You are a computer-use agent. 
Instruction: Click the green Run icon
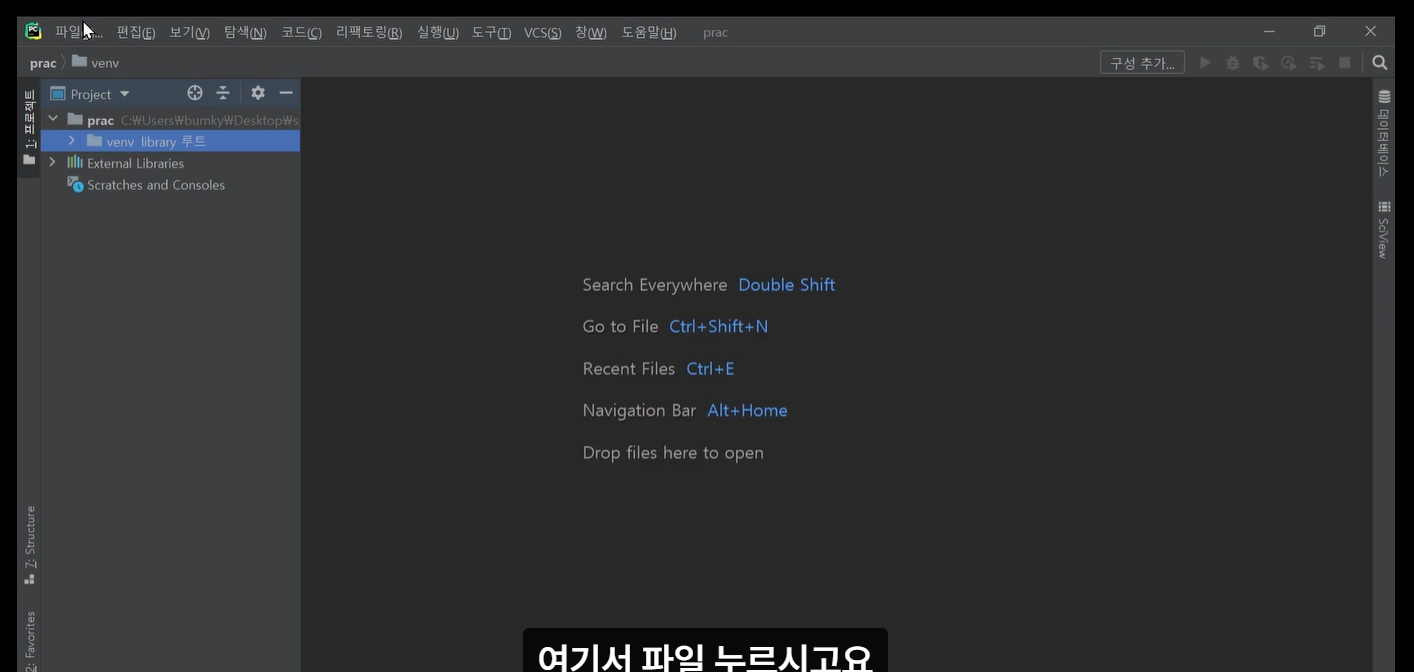(x=1205, y=63)
